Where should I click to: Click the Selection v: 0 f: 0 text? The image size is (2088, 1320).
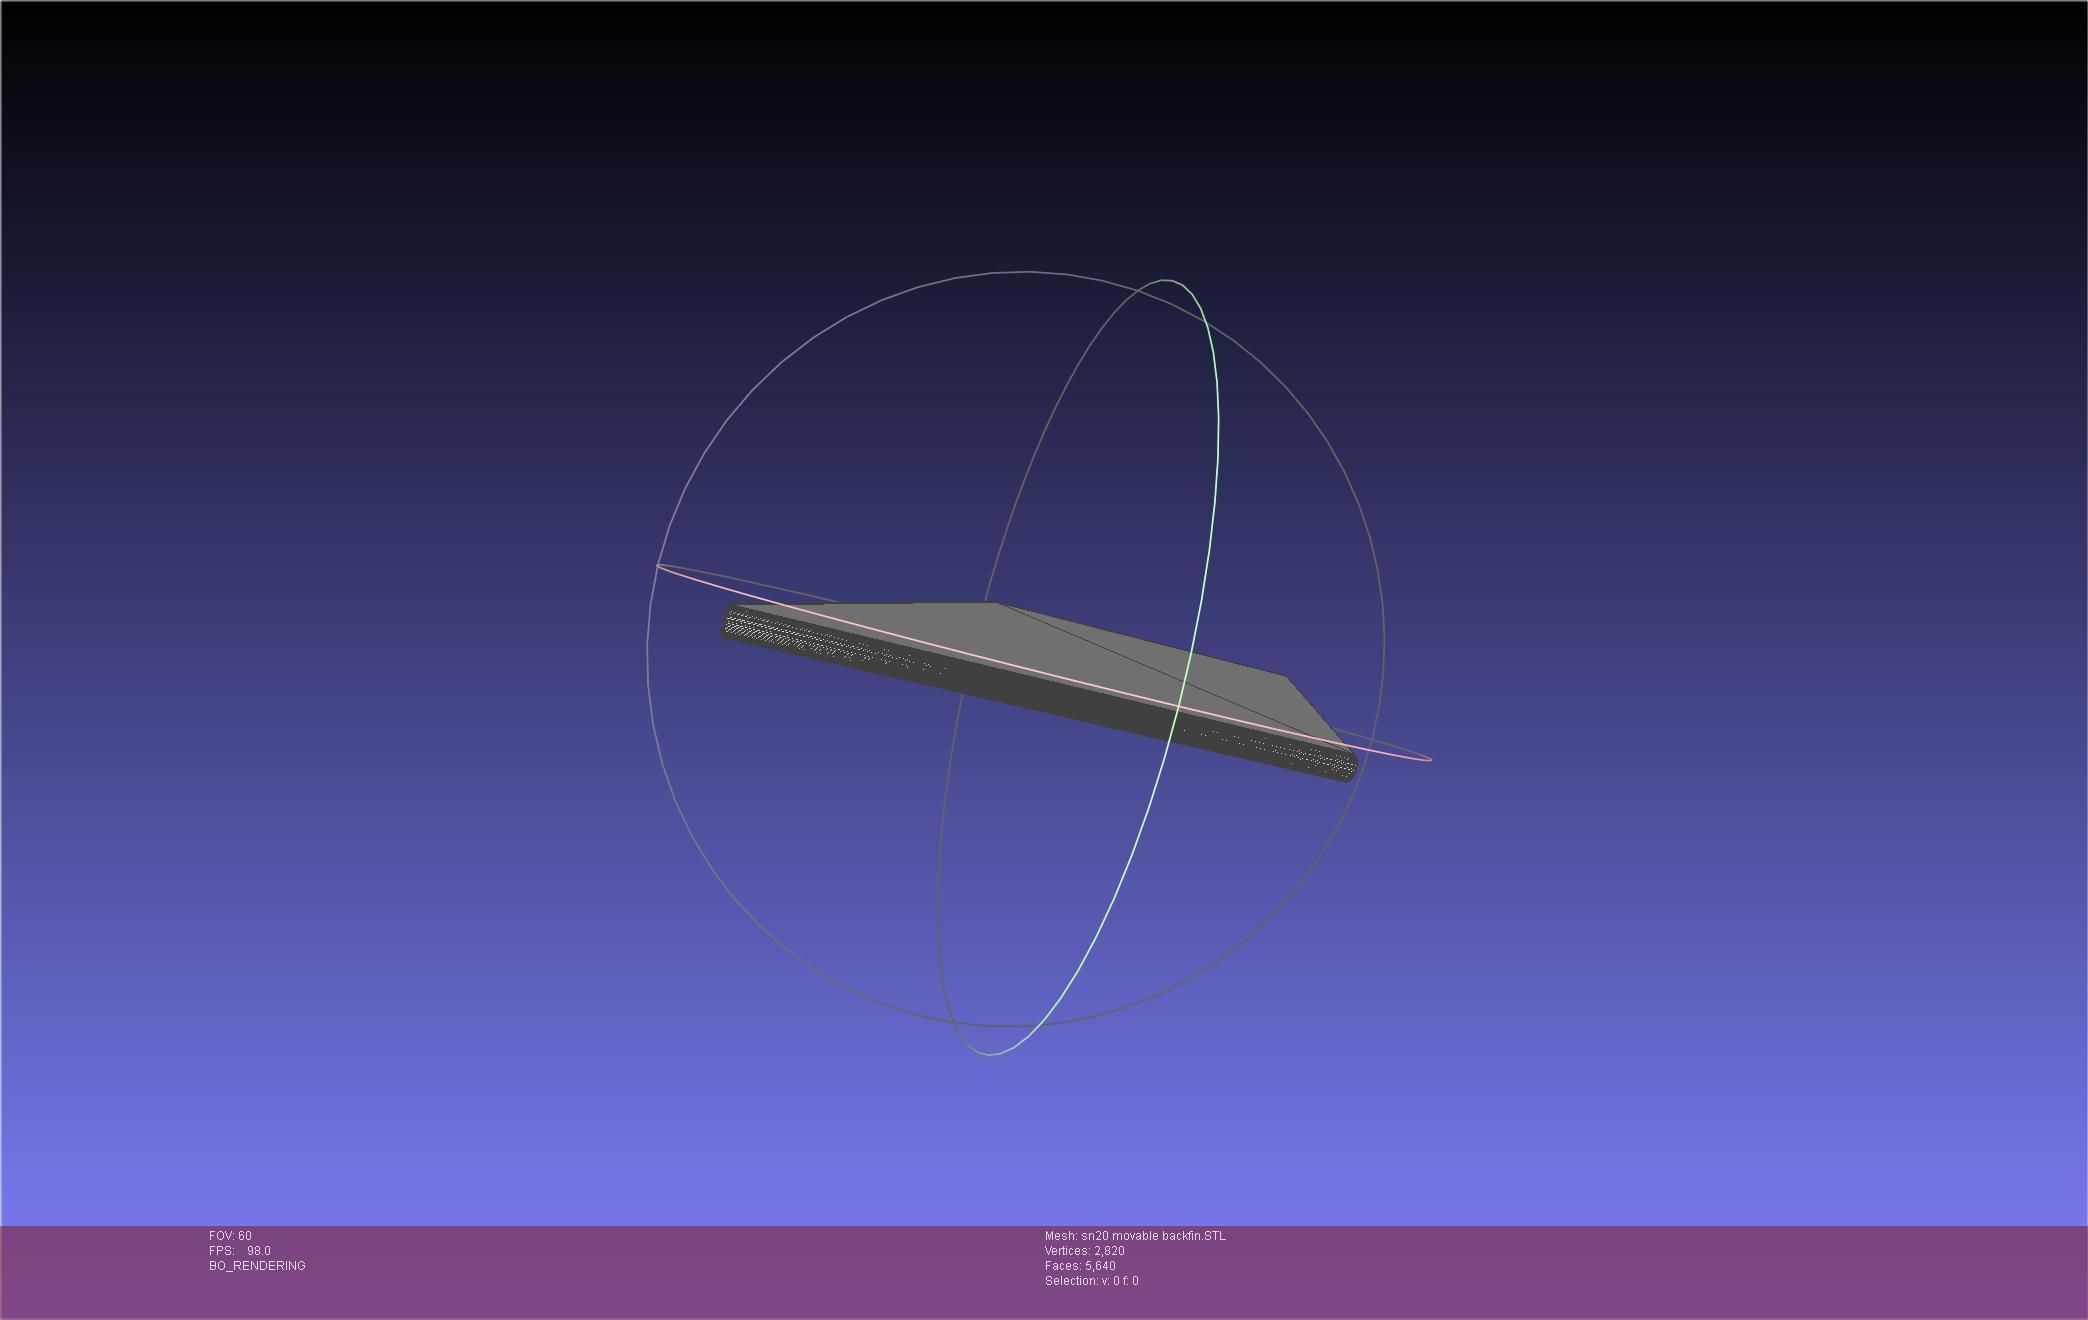1091,1281
